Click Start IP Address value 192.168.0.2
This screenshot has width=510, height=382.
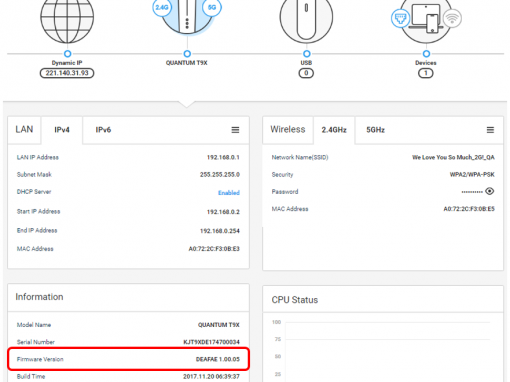pos(223,212)
